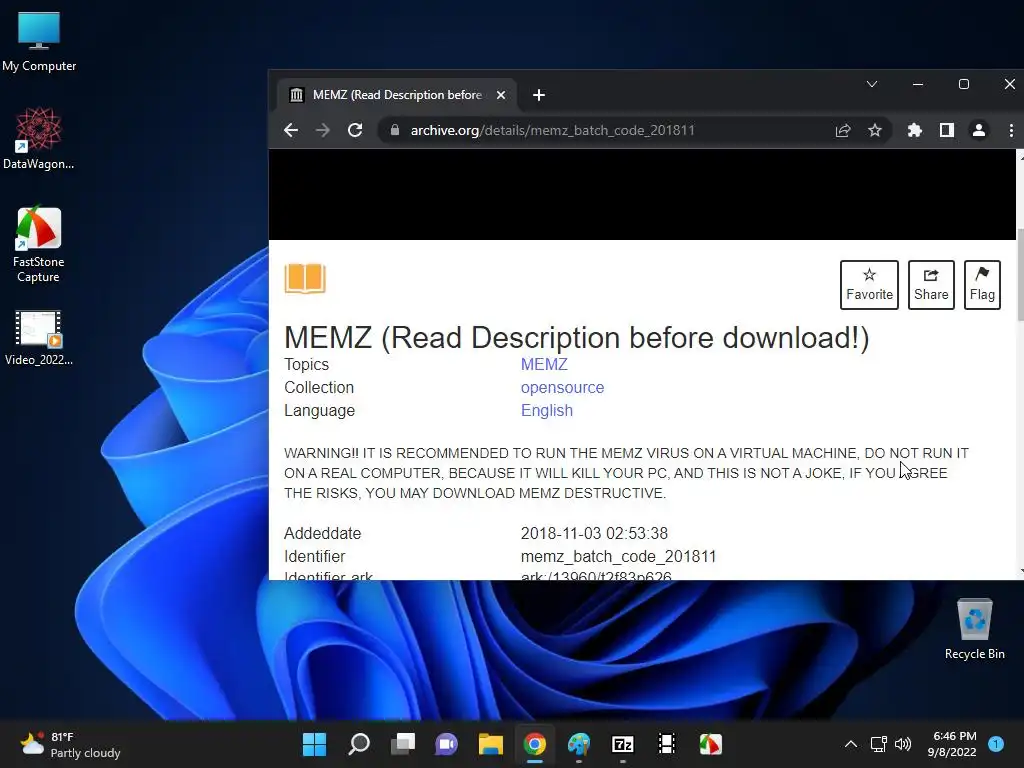Open Chrome three-dot menu
1024x768 pixels.
1011,130
